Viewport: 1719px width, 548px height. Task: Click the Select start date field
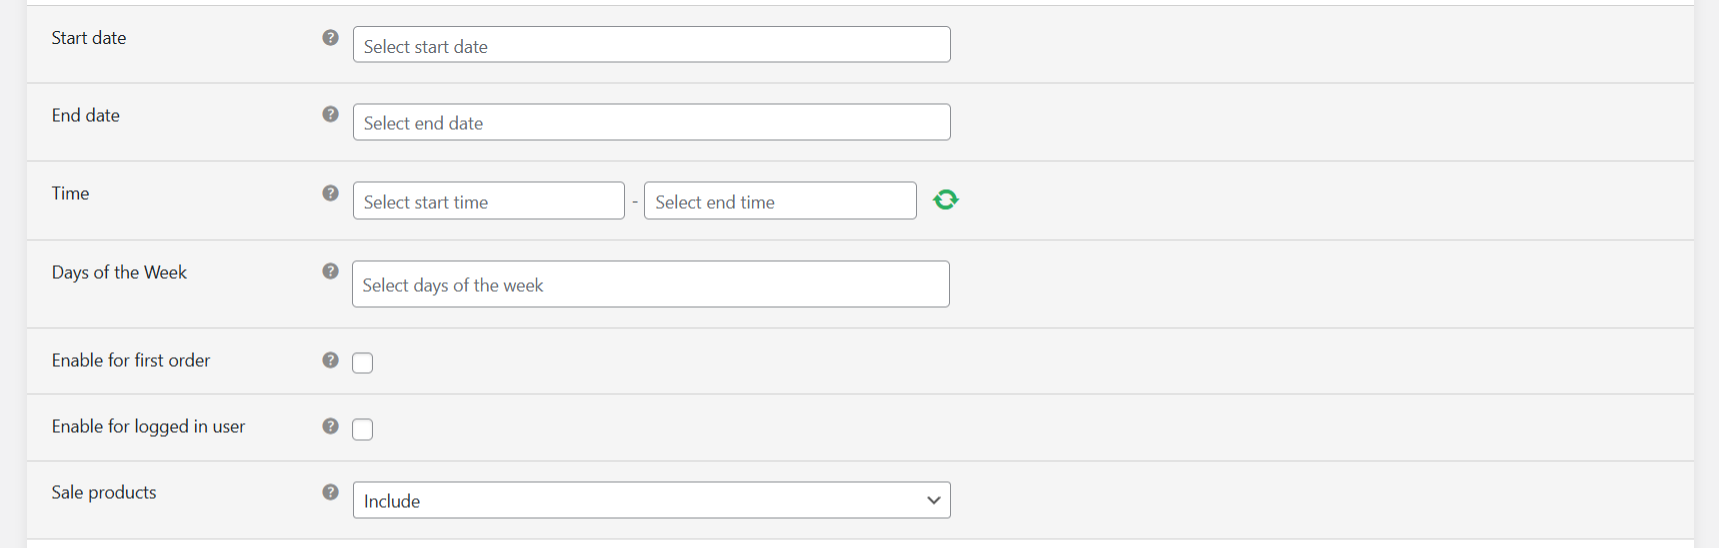click(652, 45)
